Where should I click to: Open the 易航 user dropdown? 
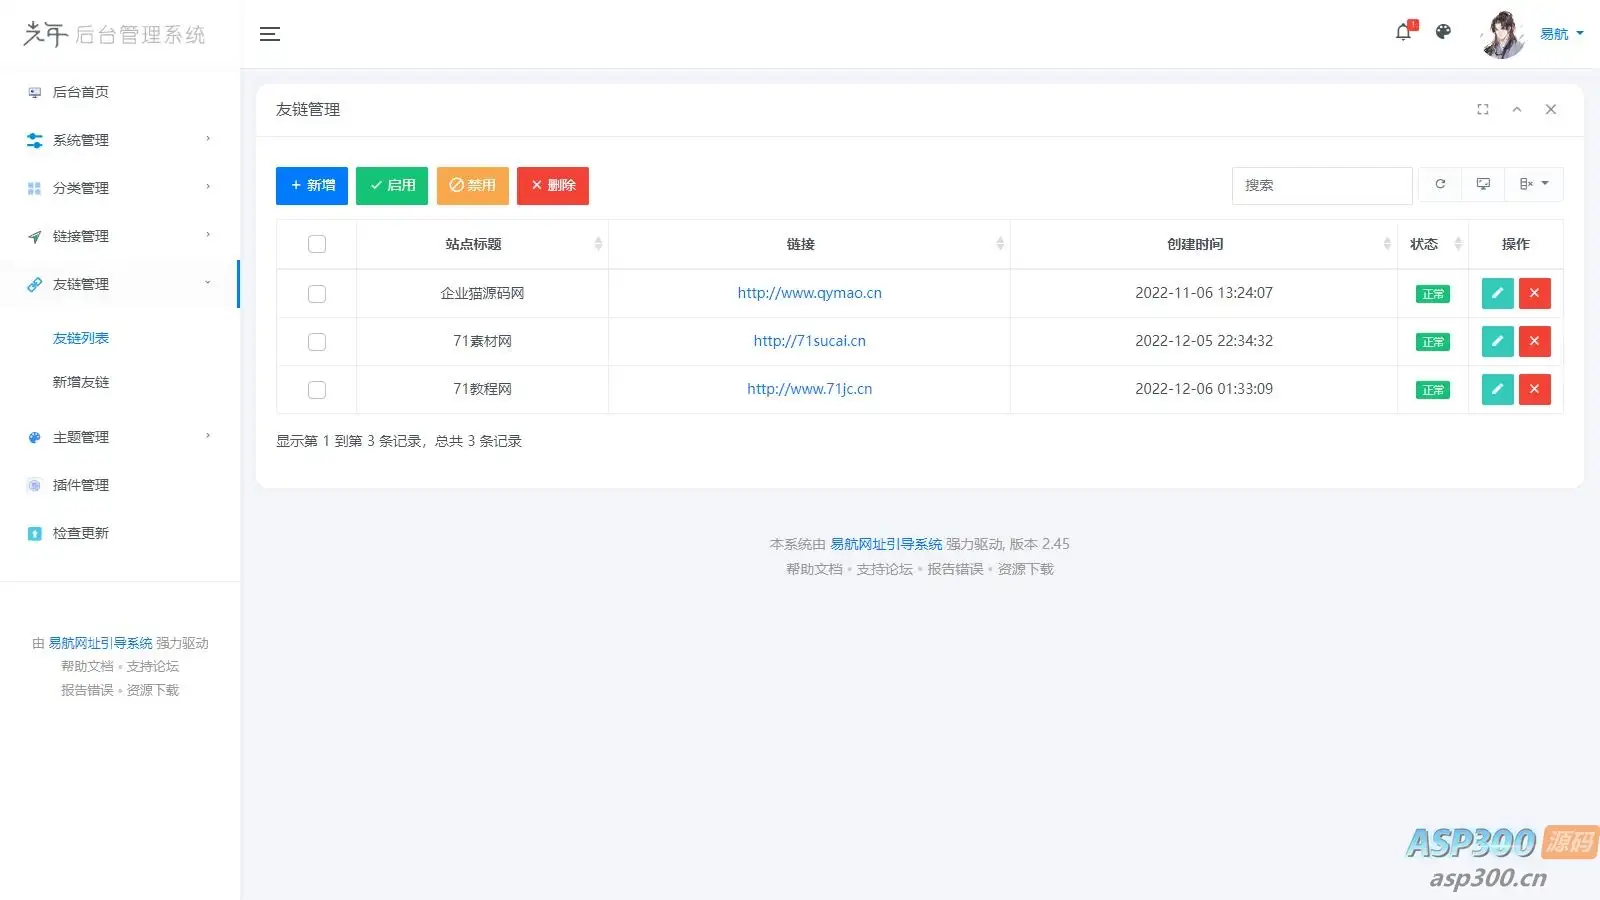tap(1561, 34)
